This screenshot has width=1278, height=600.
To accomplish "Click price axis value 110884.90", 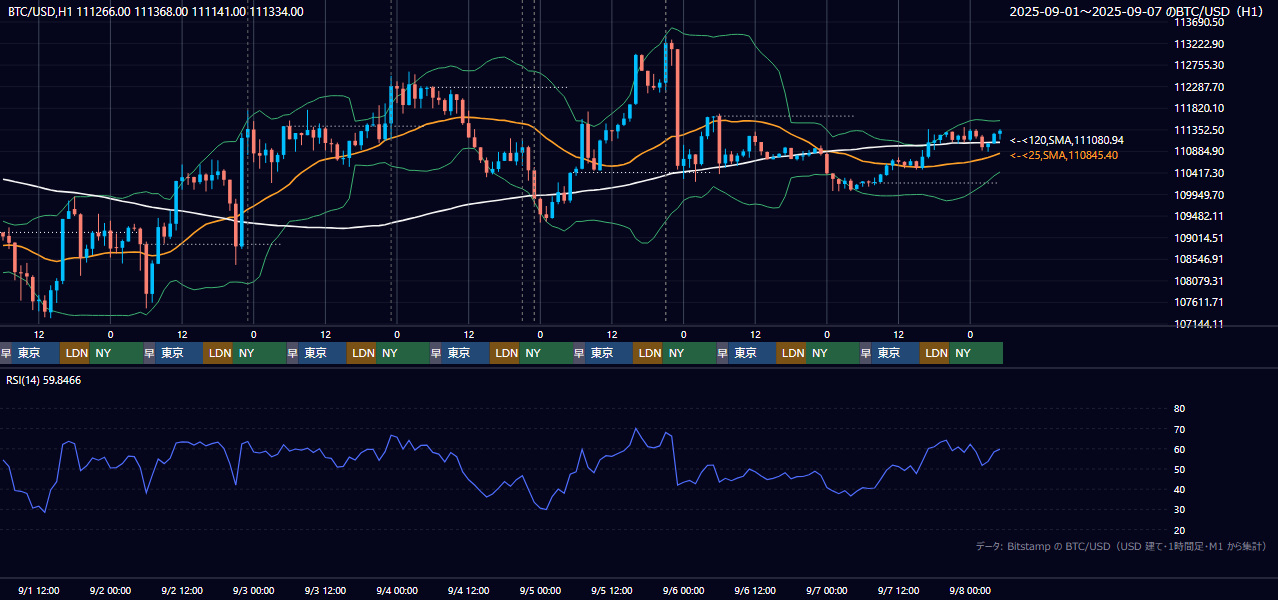I will pos(1199,151).
